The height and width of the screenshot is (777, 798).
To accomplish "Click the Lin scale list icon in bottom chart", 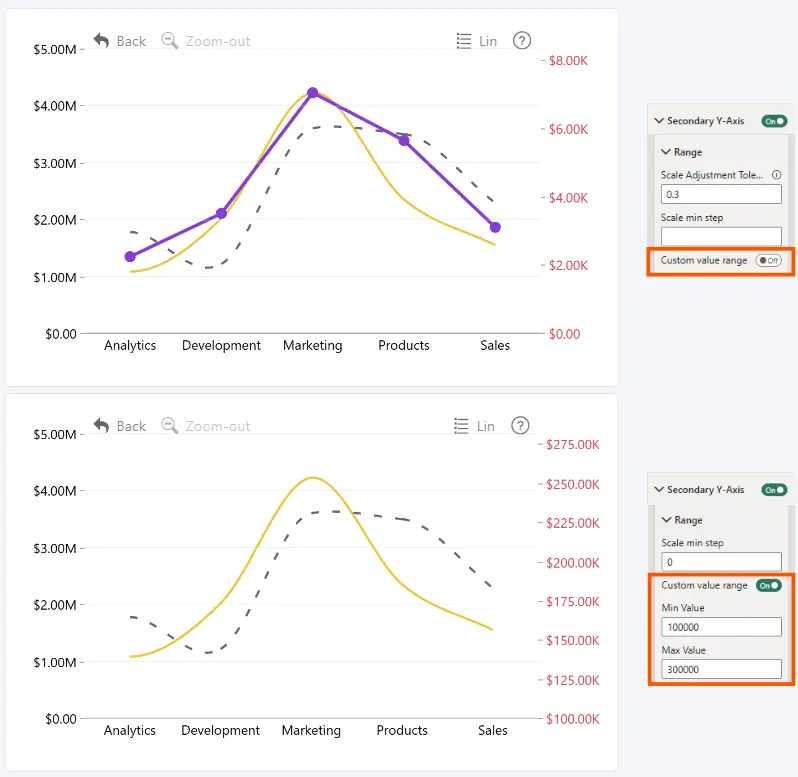I will coord(461,426).
